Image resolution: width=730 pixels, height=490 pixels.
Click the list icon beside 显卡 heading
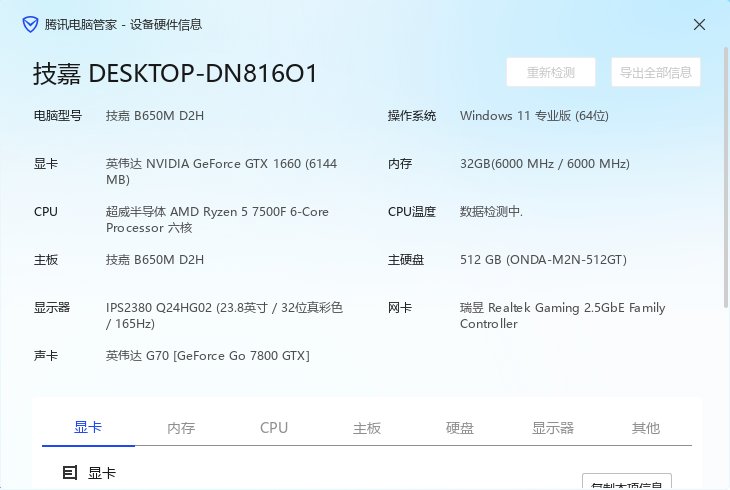(69, 473)
